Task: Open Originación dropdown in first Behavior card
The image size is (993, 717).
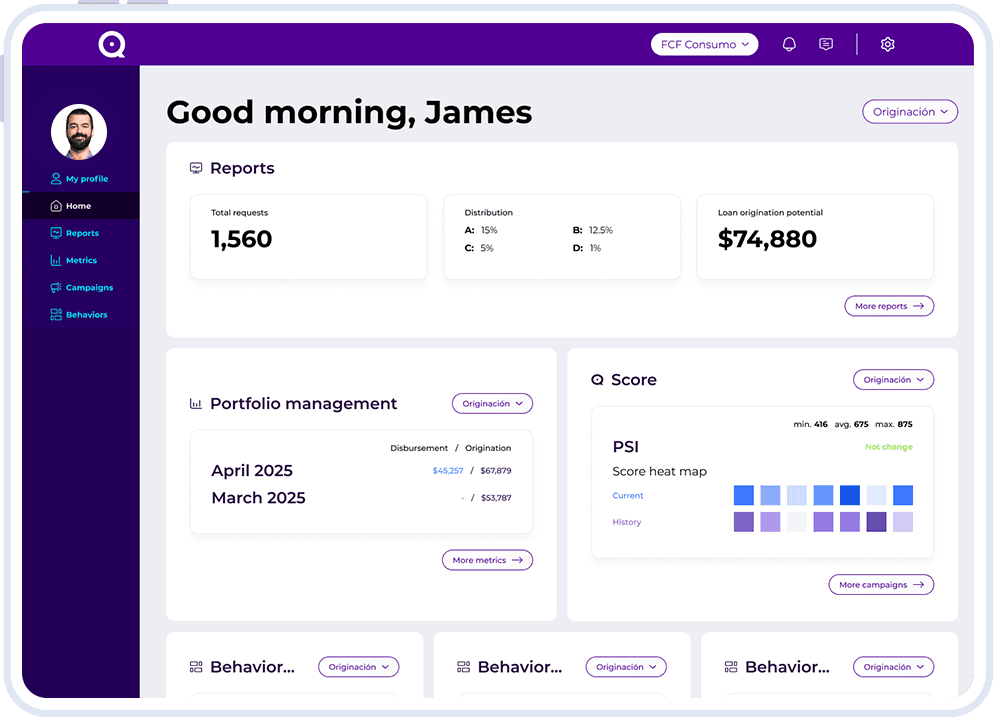Action: tap(358, 667)
